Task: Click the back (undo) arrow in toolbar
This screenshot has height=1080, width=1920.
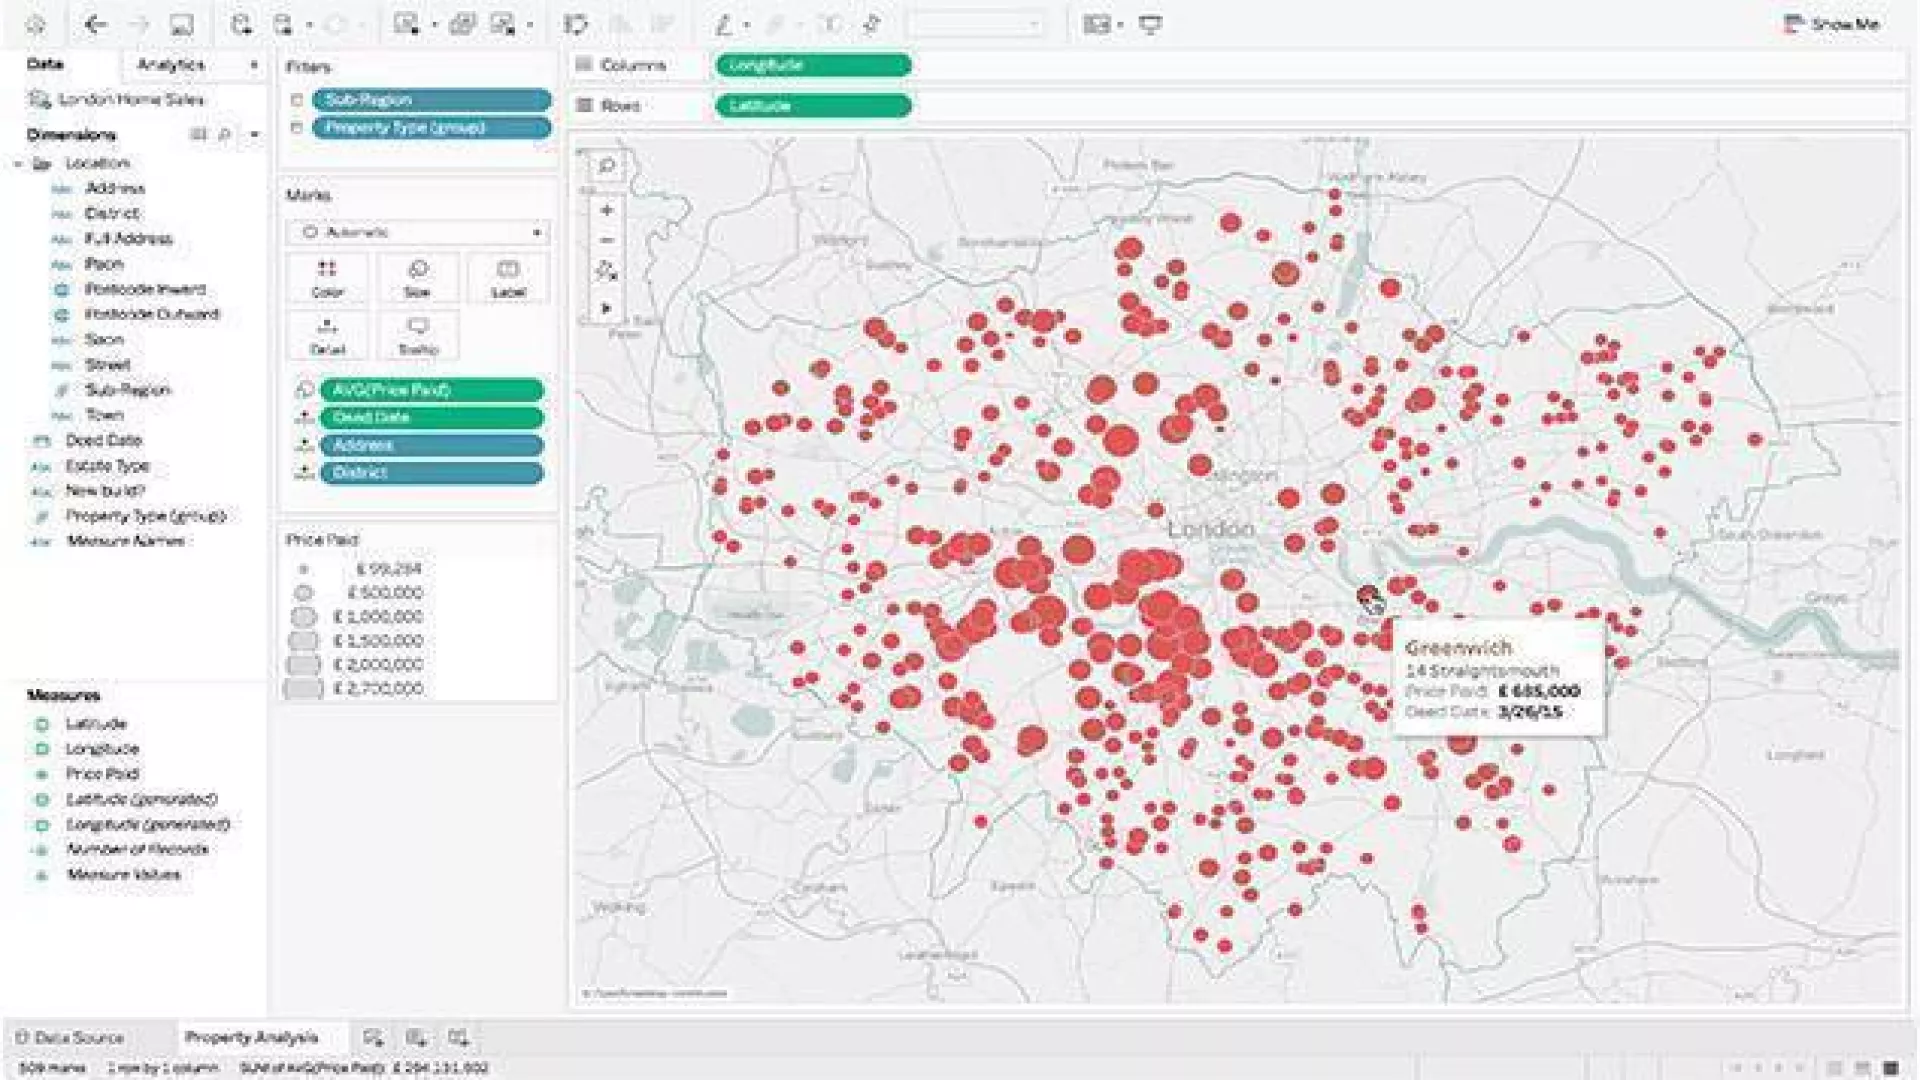Action: [95, 24]
